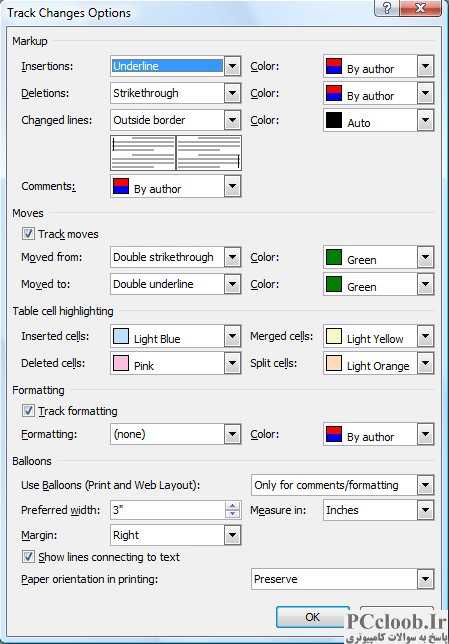Open the Measure in Inches dropdown
This screenshot has height=644, width=449.
426,510
